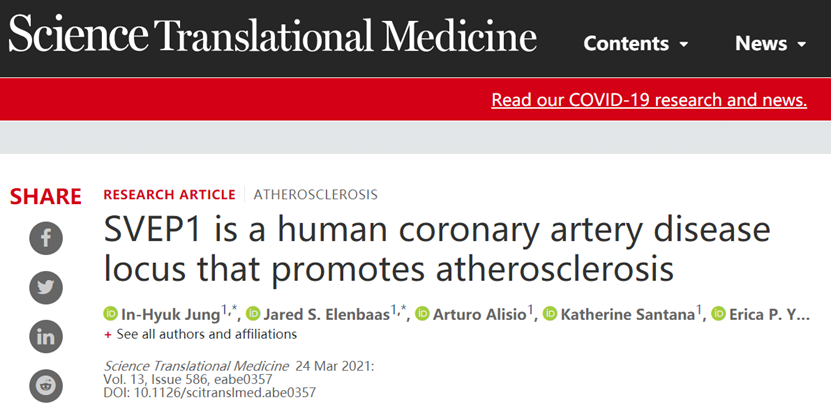The width and height of the screenshot is (831, 409).
Task: Open In-Hyuk Jung's ORCID icon
Action: pos(110,314)
